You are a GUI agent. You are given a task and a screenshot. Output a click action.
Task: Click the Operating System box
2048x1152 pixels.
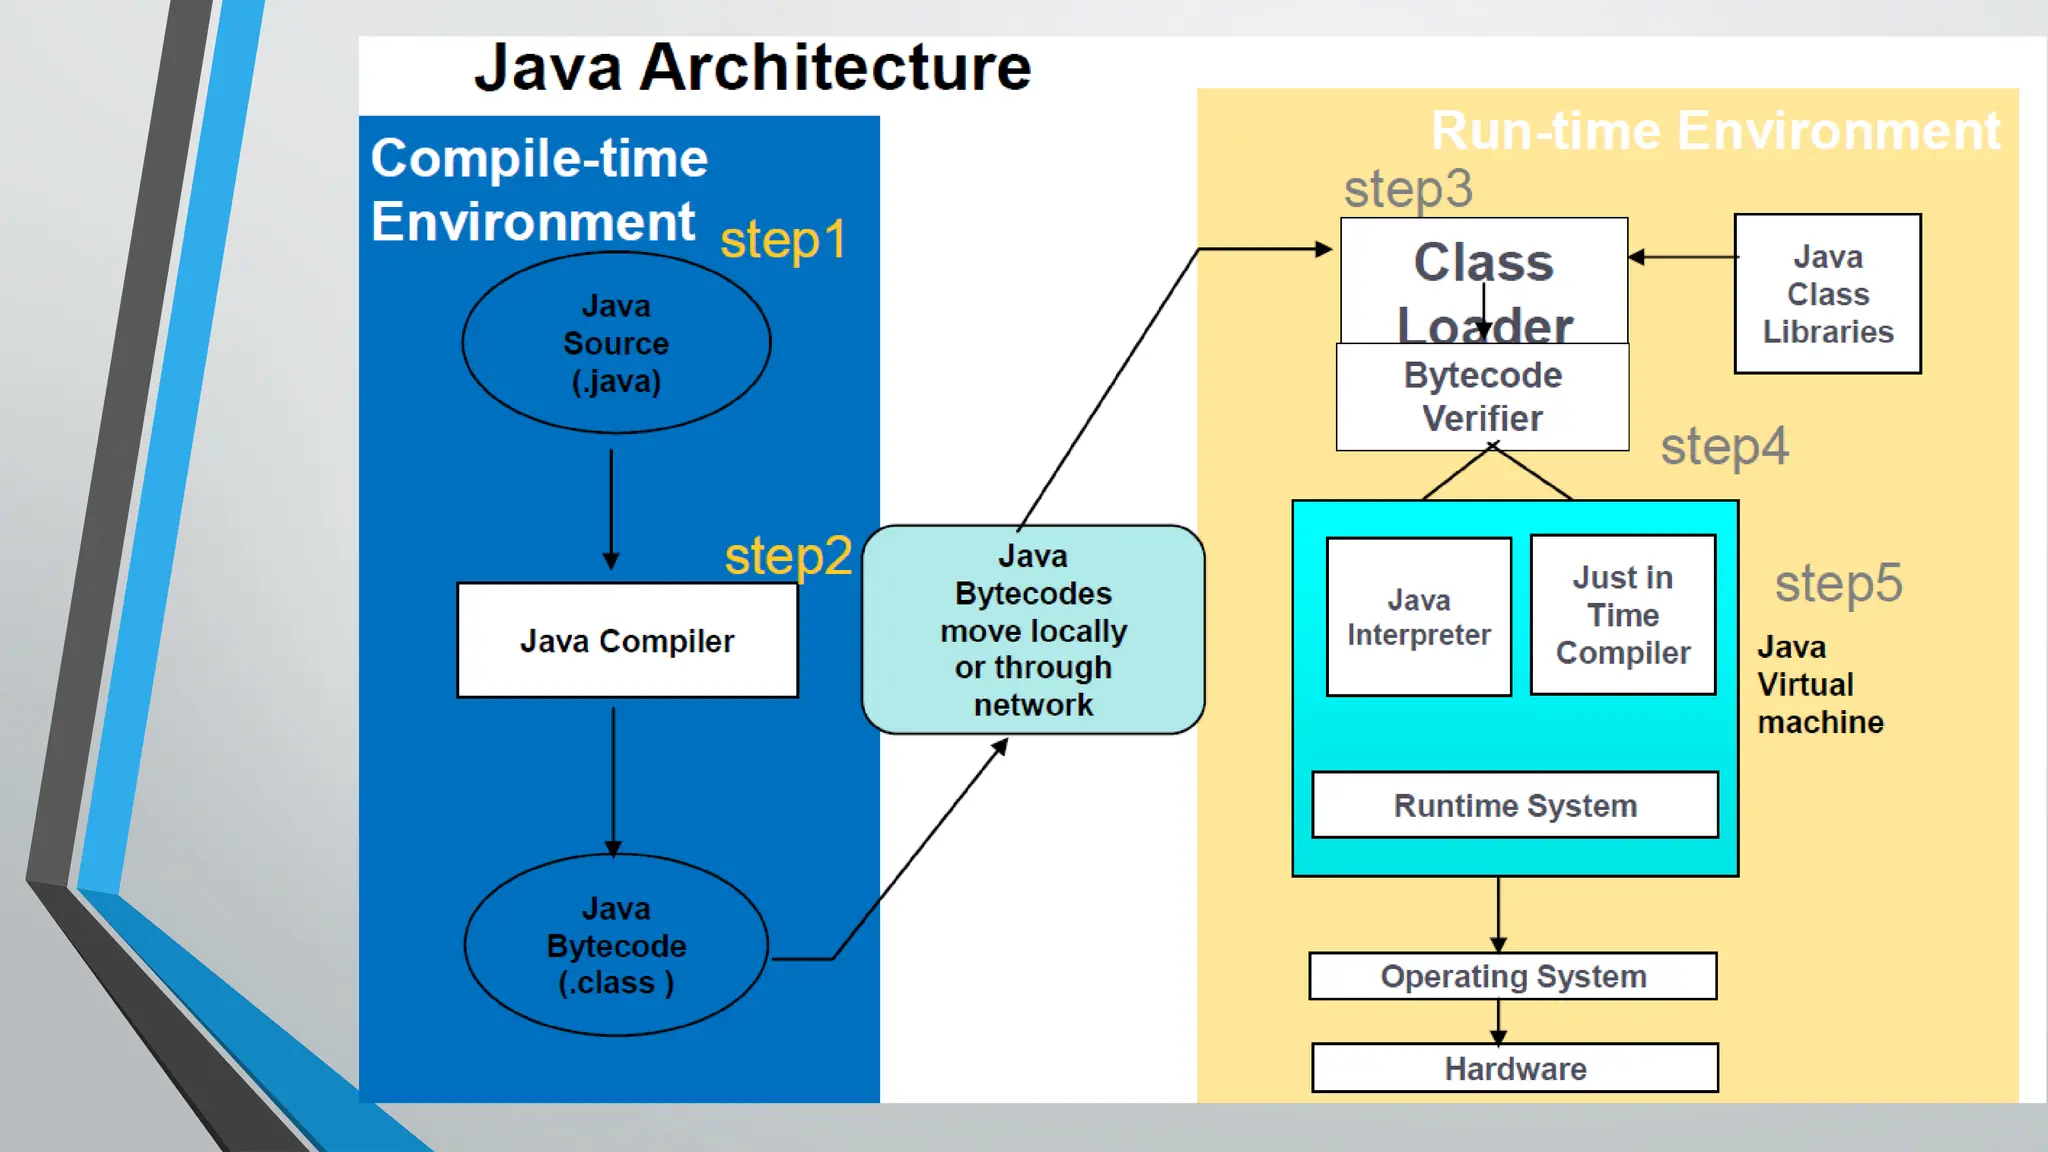[x=1512, y=976]
